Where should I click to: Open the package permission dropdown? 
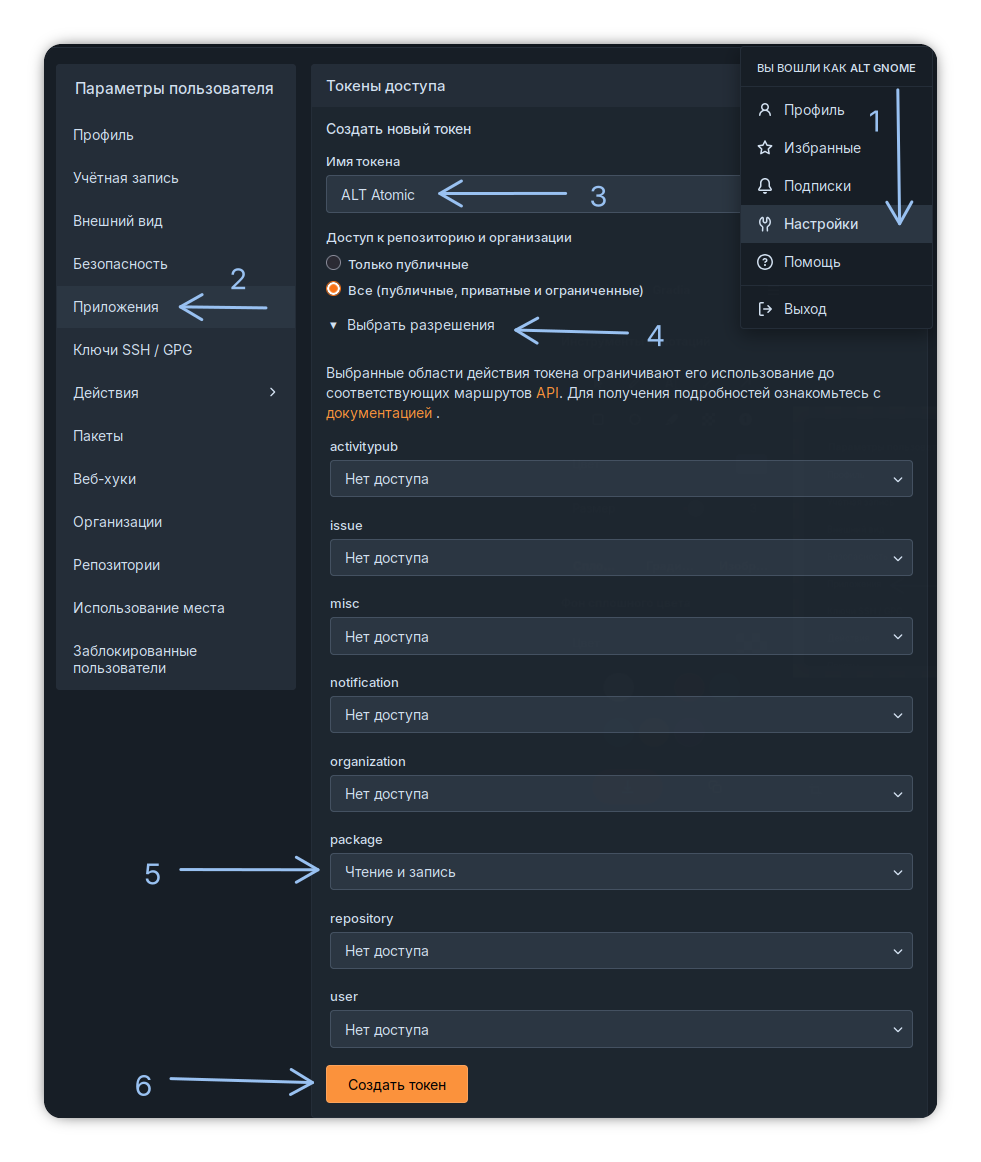pos(620,872)
